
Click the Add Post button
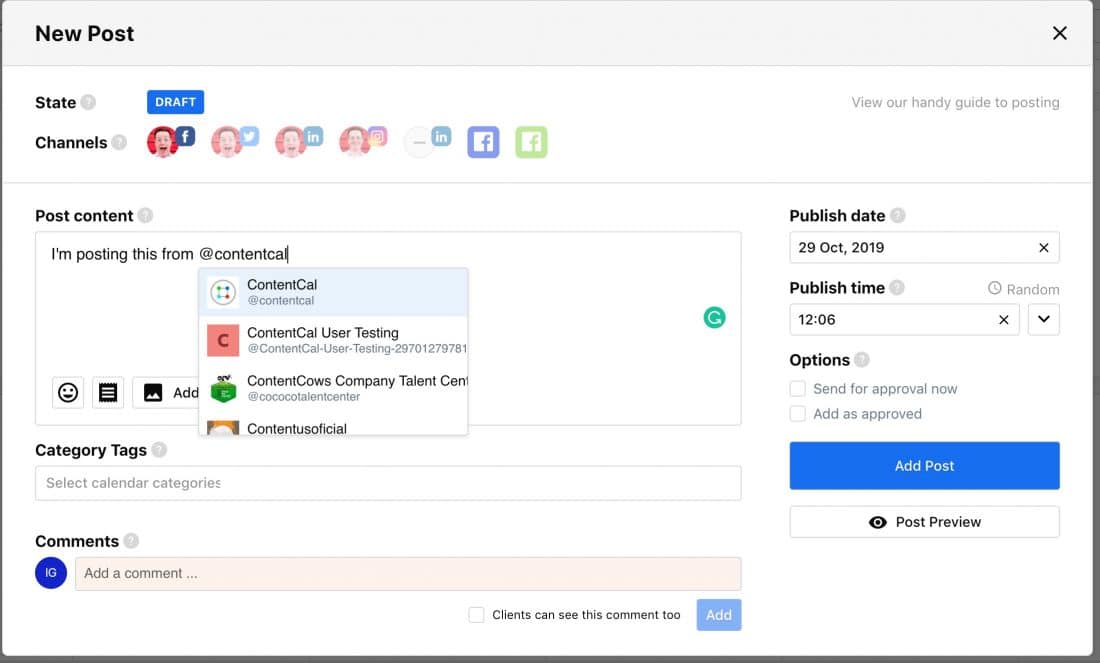925,466
